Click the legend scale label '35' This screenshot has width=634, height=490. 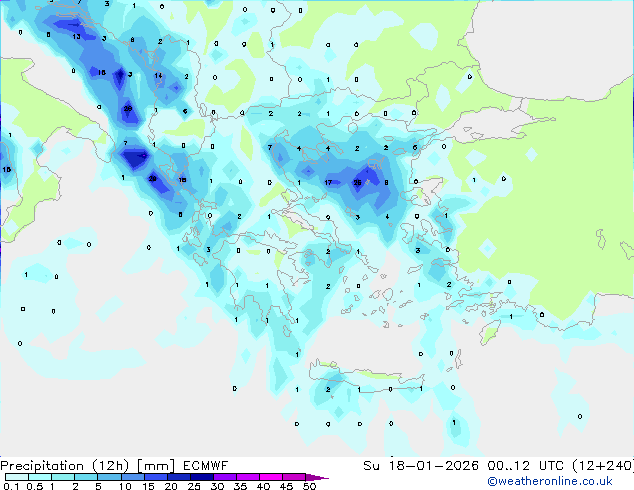pyautogui.click(x=241, y=486)
